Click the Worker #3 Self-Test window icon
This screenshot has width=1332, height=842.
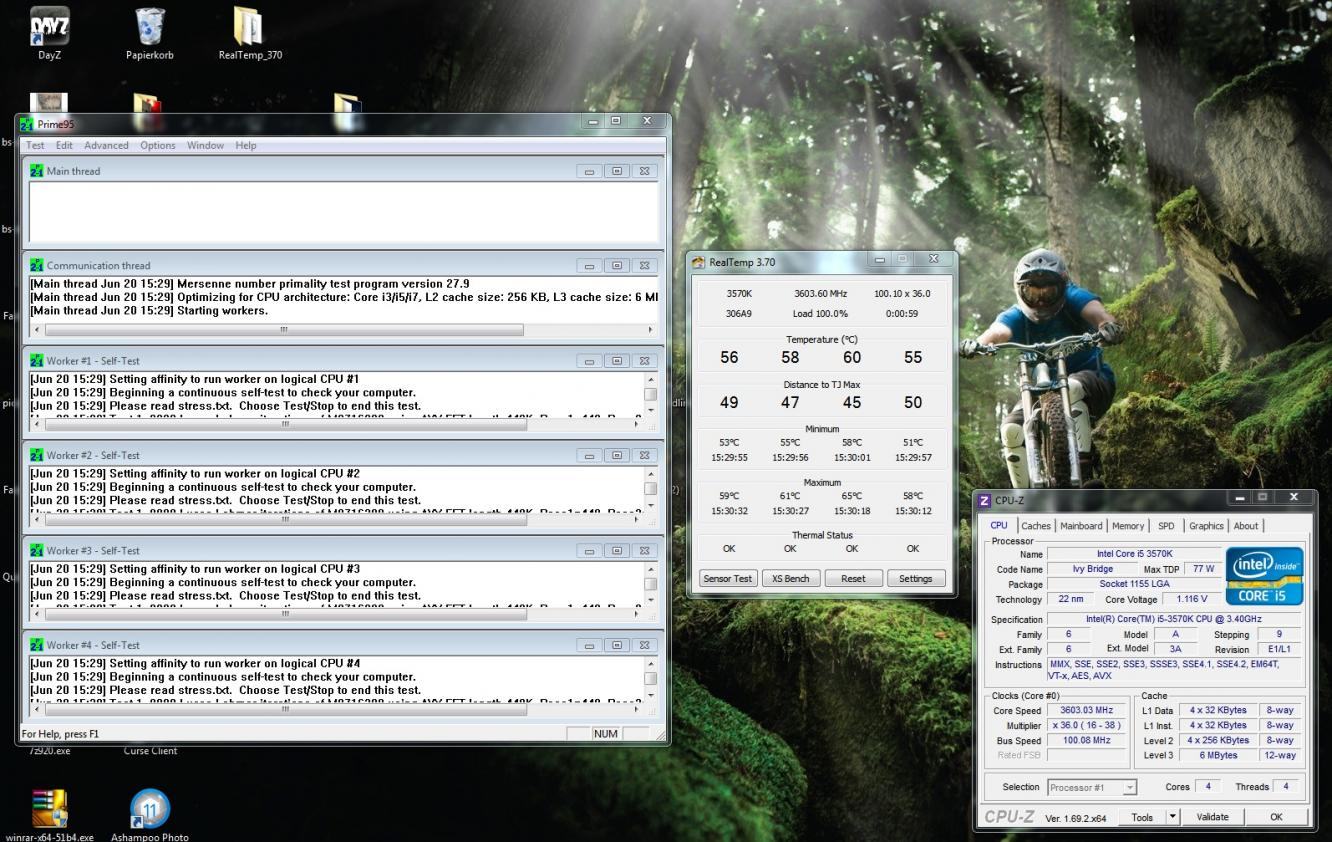point(37,550)
